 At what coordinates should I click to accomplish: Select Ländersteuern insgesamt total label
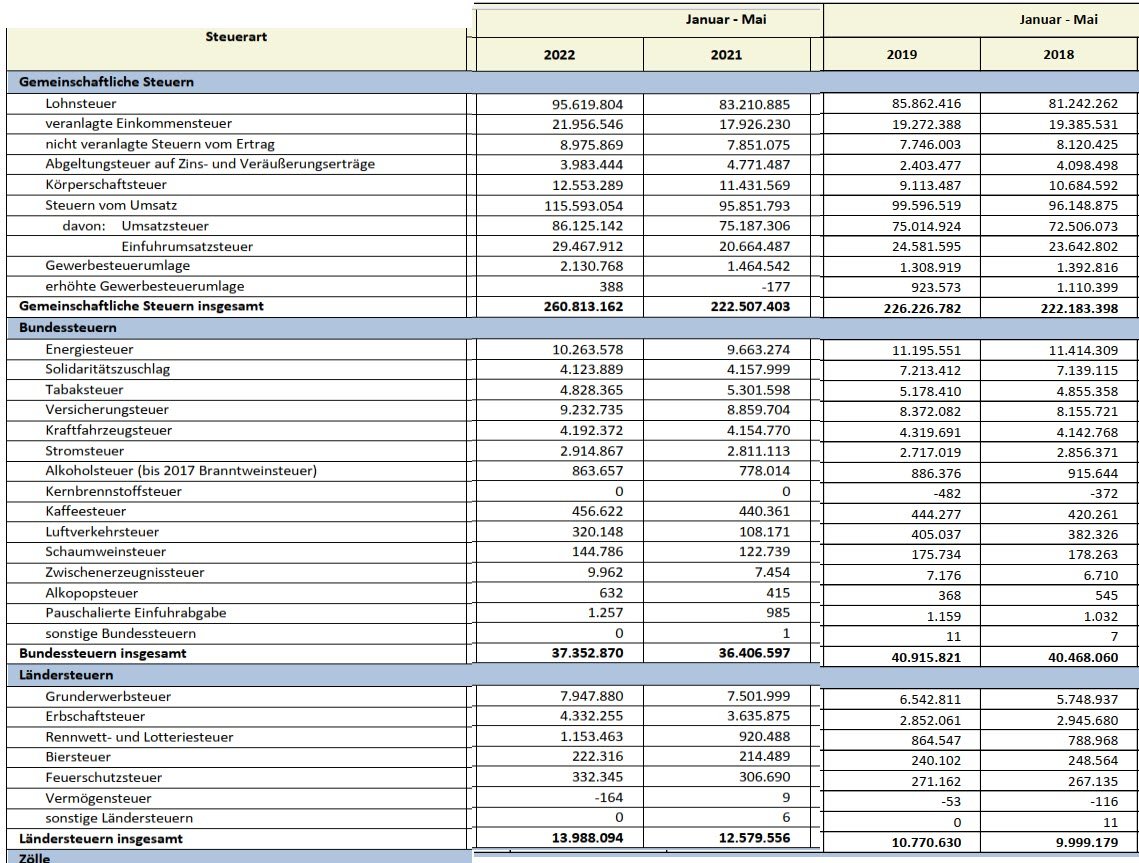(x=101, y=839)
